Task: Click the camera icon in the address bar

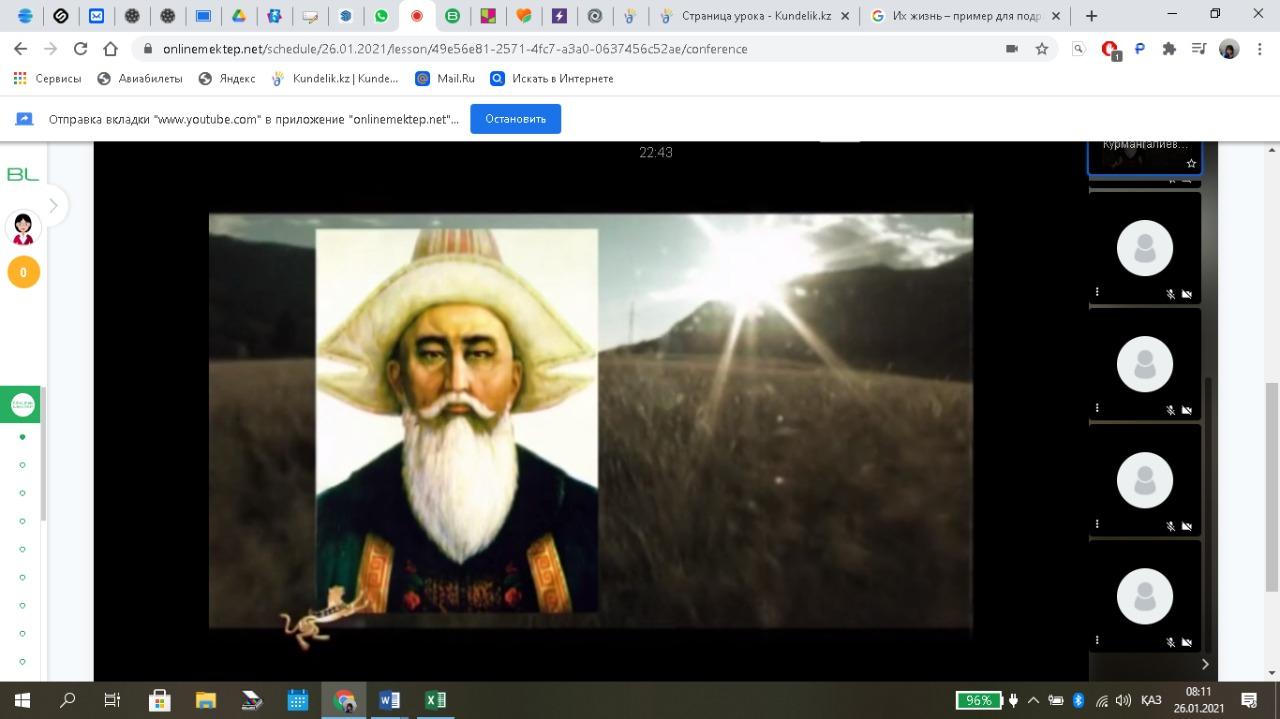Action: (x=1012, y=49)
